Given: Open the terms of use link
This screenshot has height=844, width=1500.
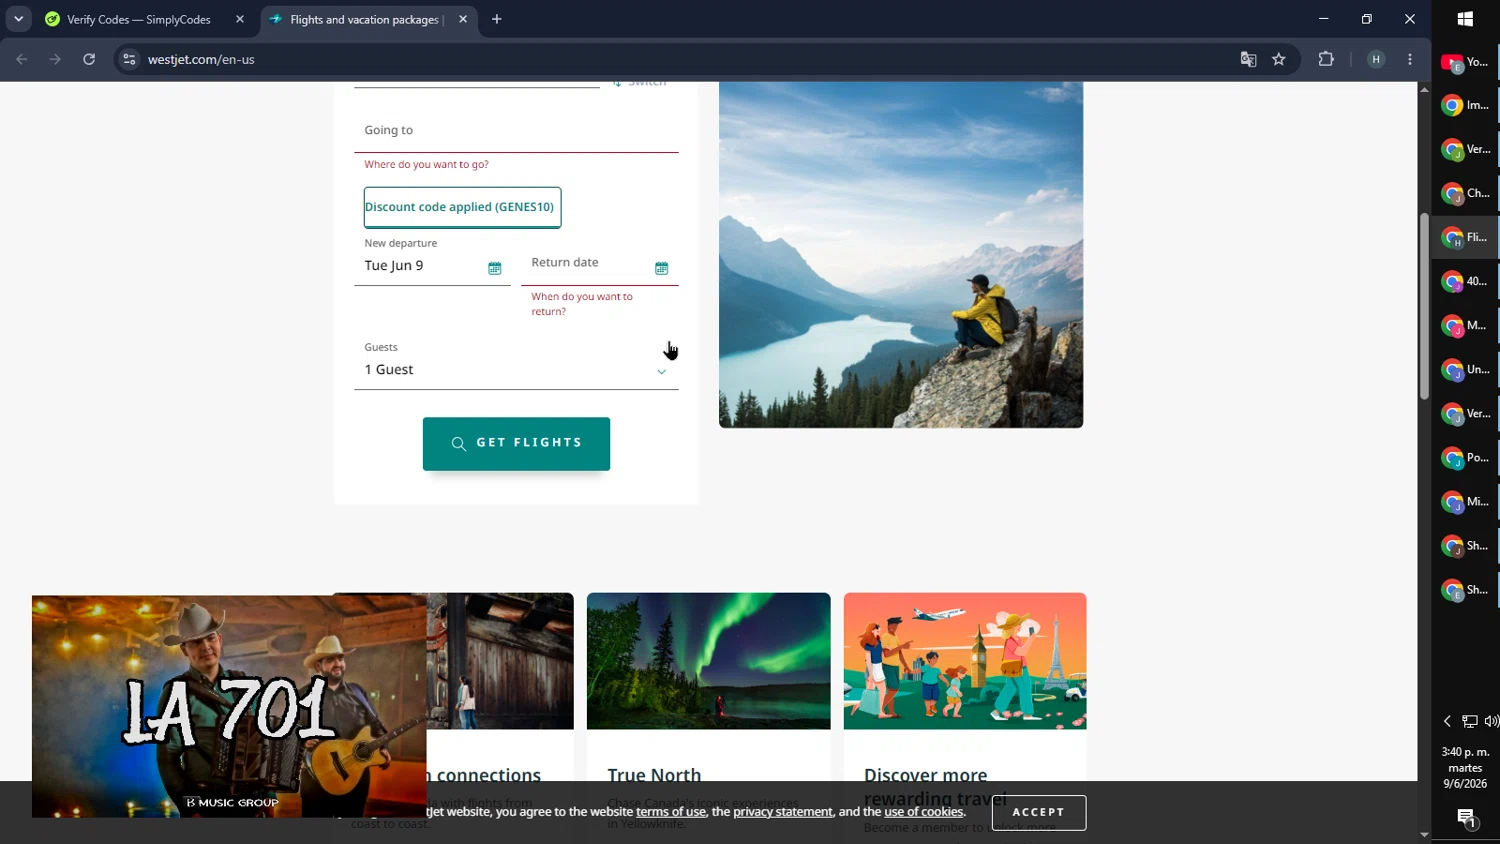Looking at the screenshot, I should point(671,812).
